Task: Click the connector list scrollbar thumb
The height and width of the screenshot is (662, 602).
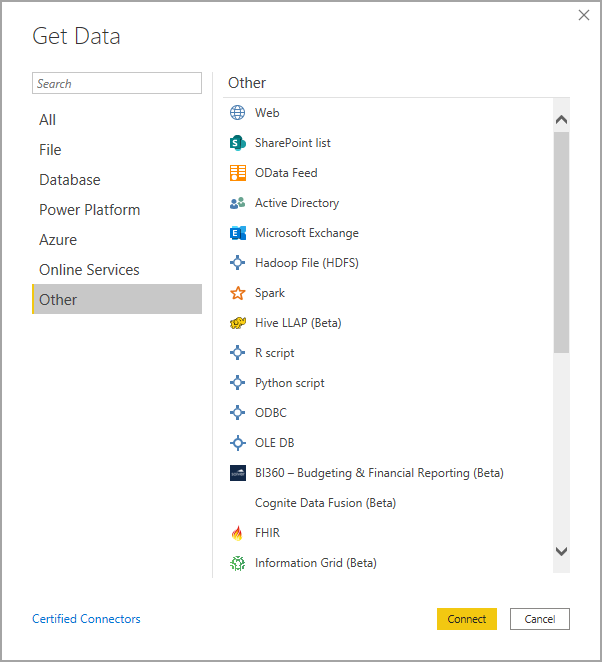Action: tap(561, 240)
